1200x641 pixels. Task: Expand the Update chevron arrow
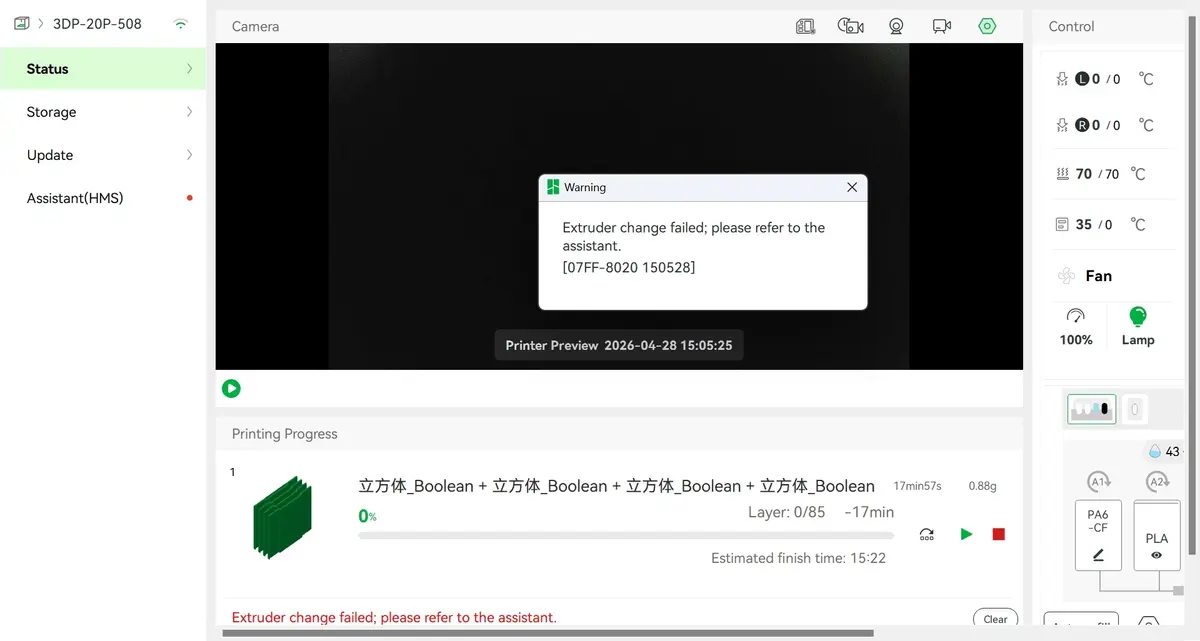click(190, 155)
